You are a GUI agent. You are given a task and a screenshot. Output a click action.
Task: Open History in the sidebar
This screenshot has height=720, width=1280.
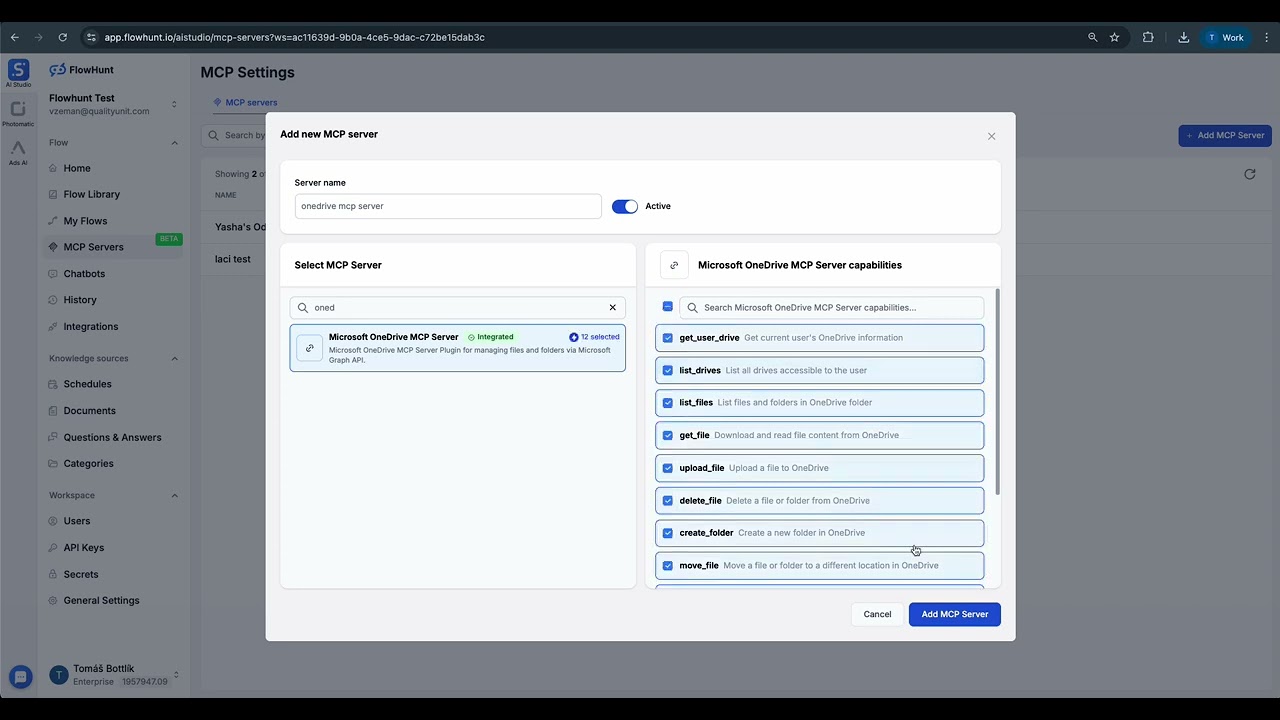(80, 300)
